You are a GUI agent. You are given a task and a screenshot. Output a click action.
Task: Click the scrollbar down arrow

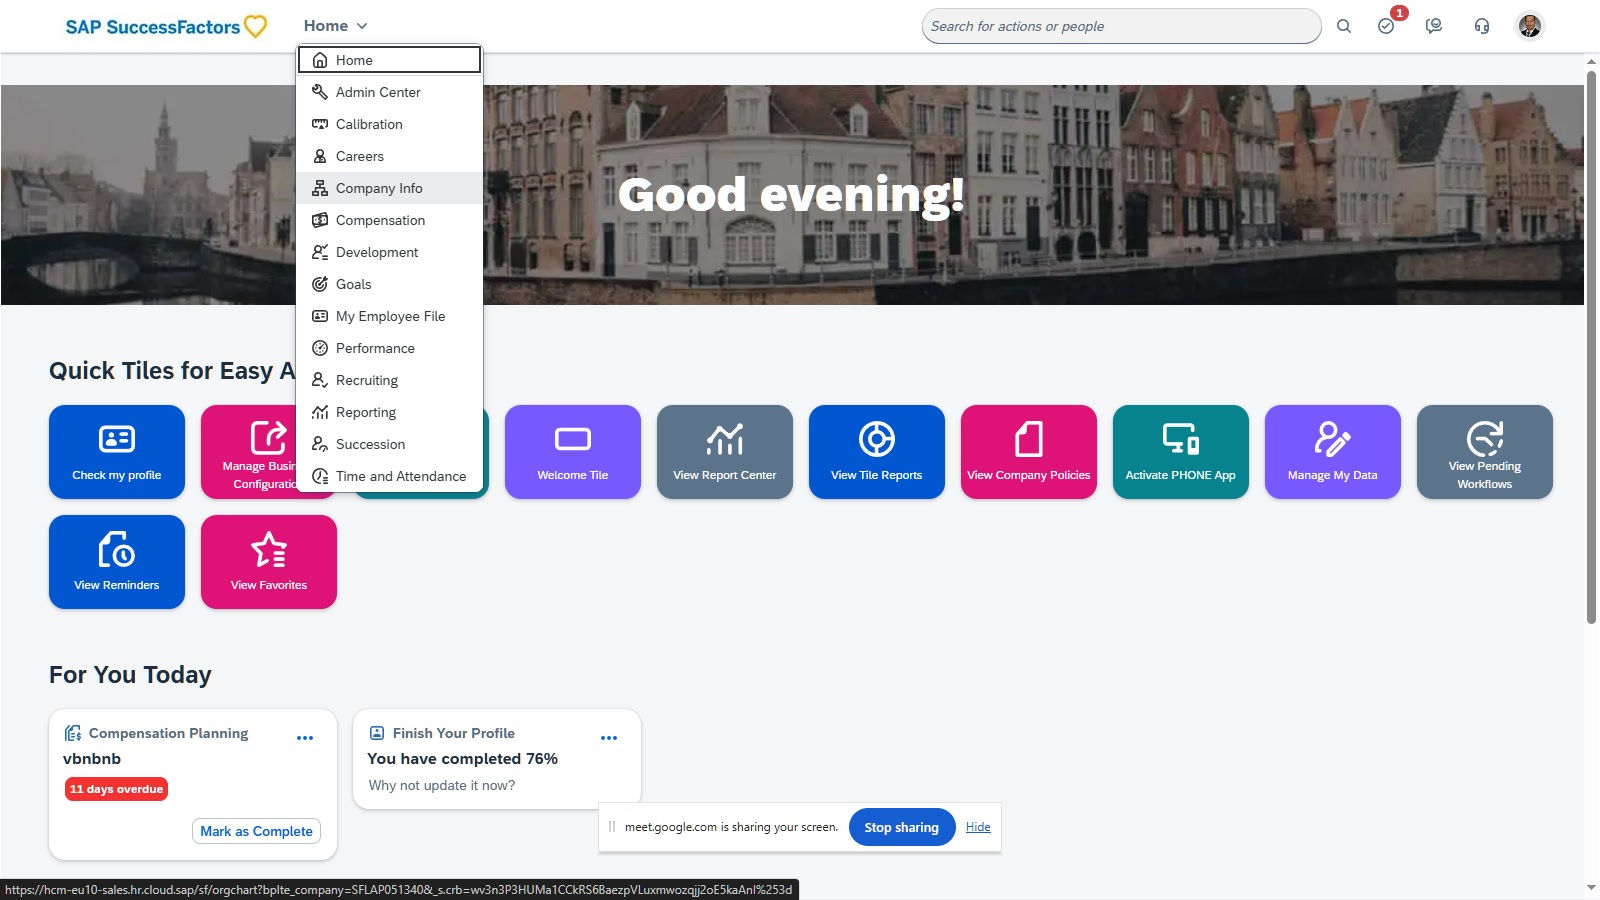point(1591,887)
